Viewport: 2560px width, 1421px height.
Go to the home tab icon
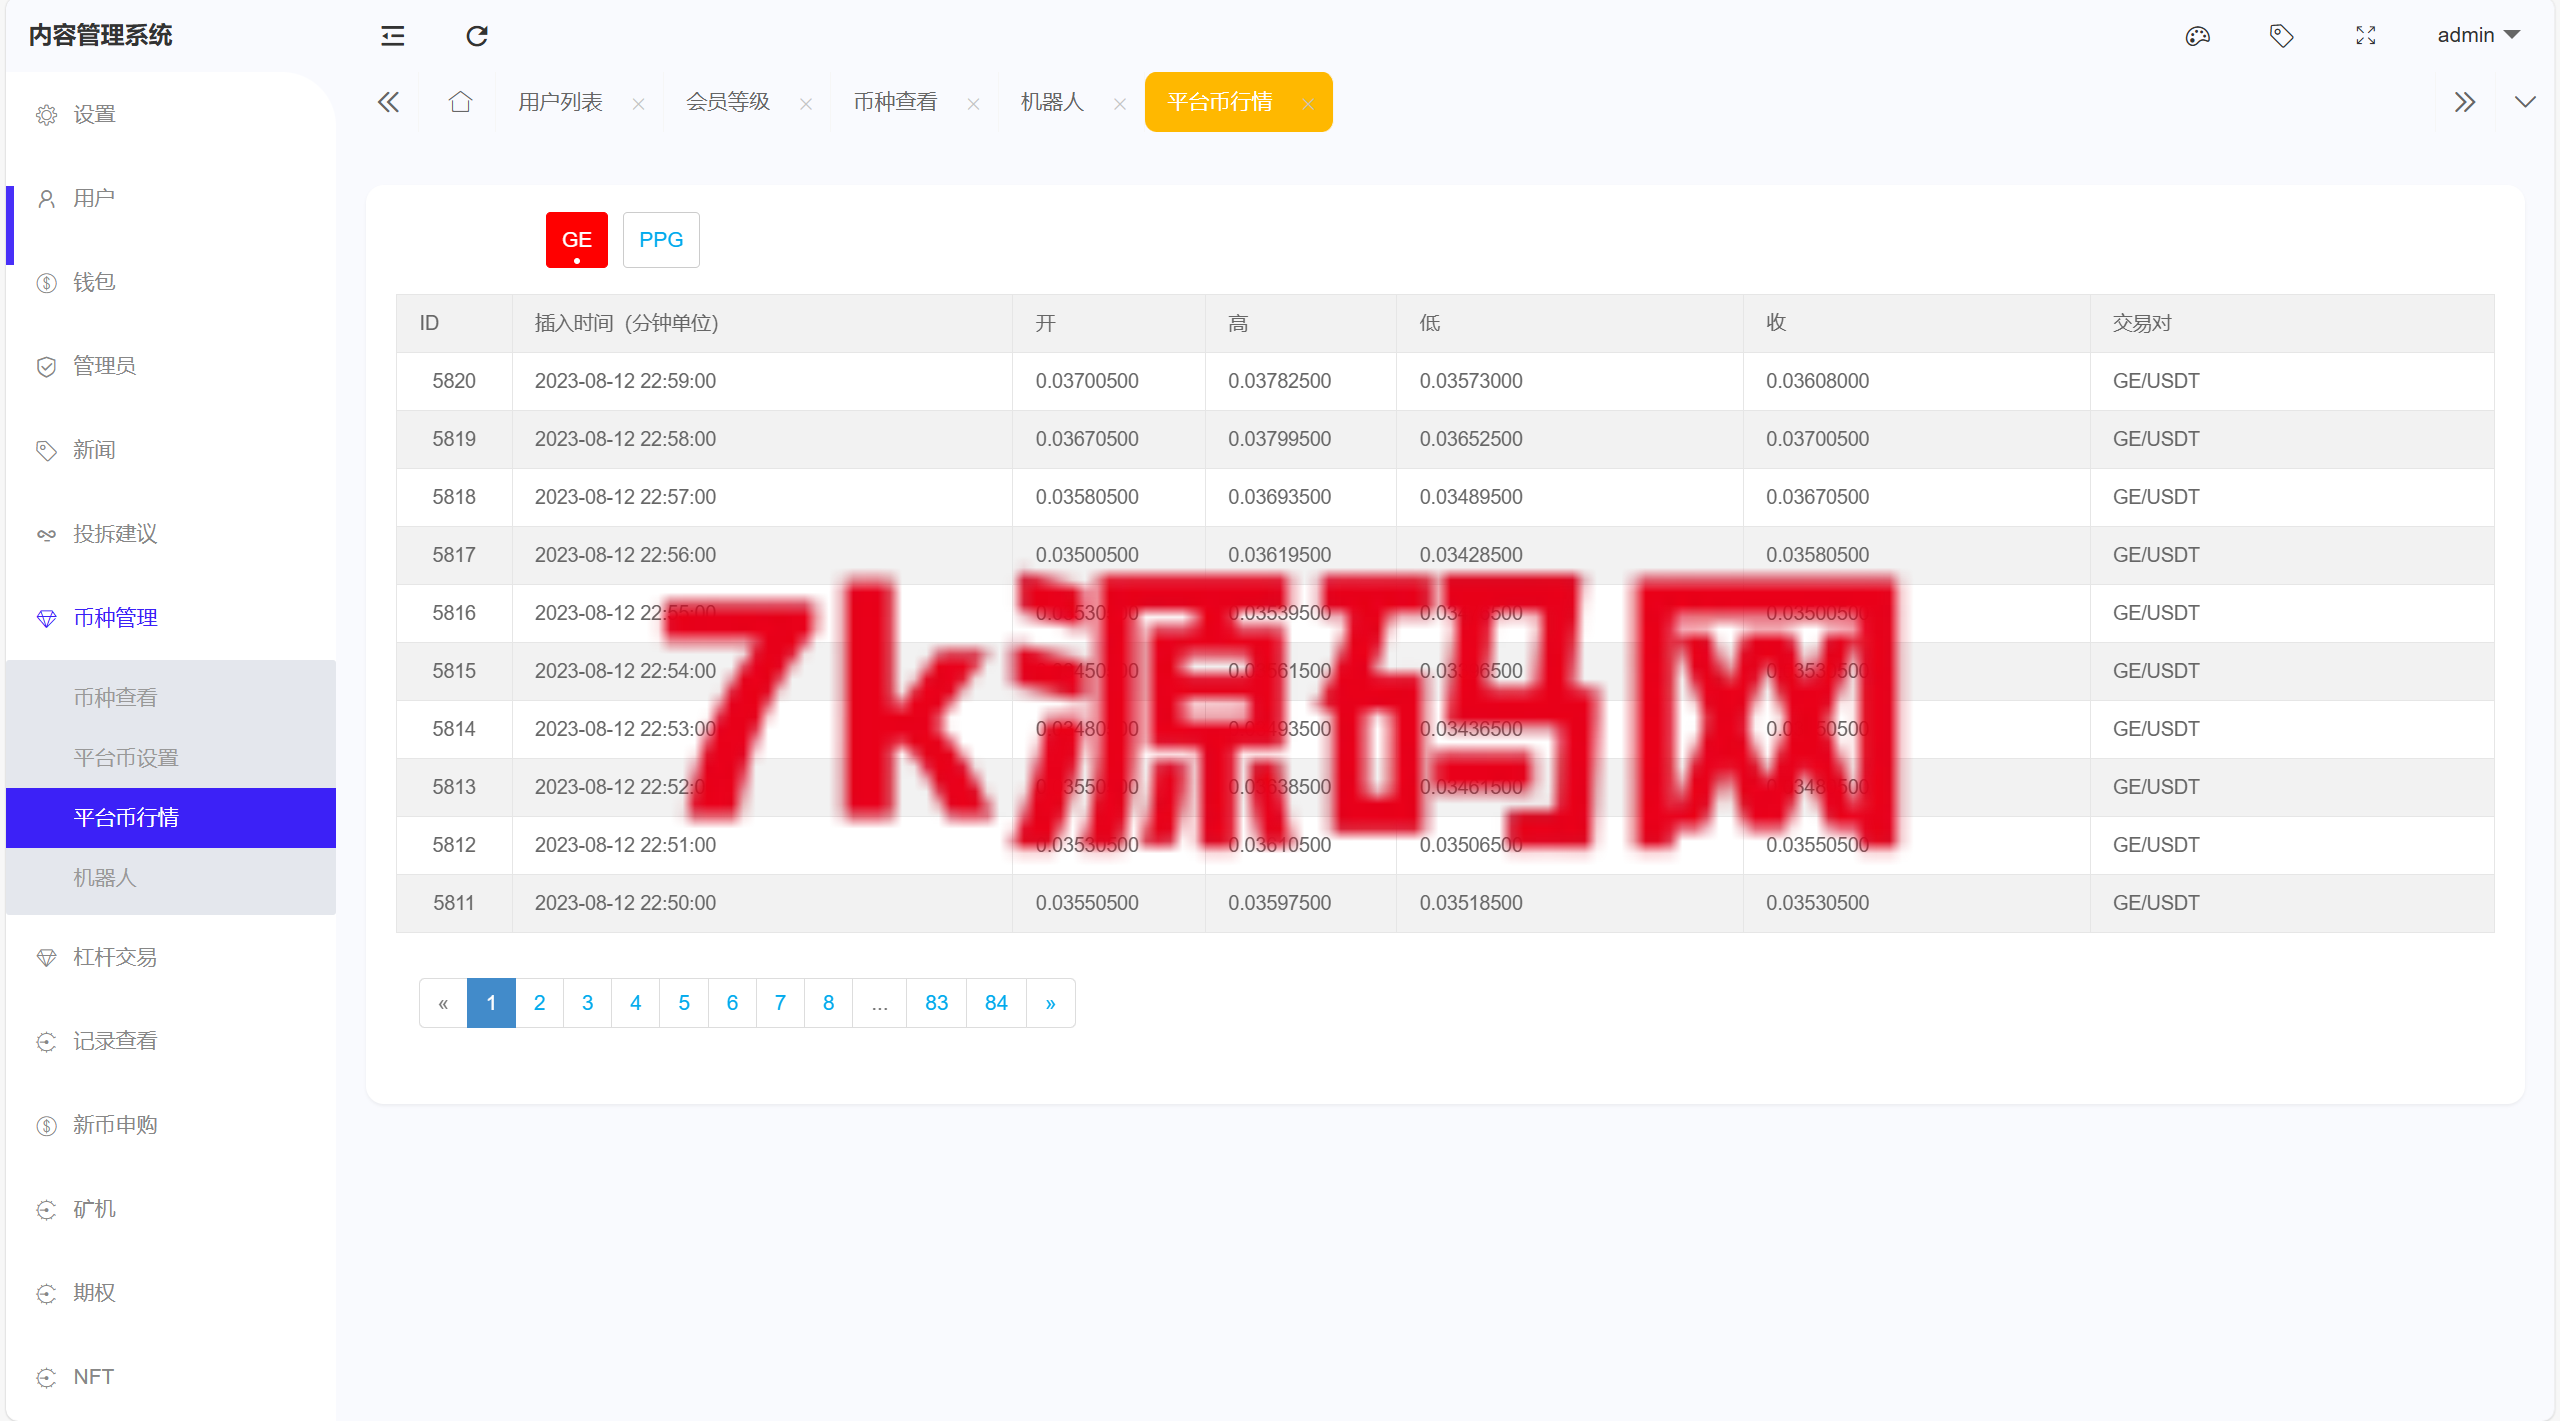click(x=460, y=102)
